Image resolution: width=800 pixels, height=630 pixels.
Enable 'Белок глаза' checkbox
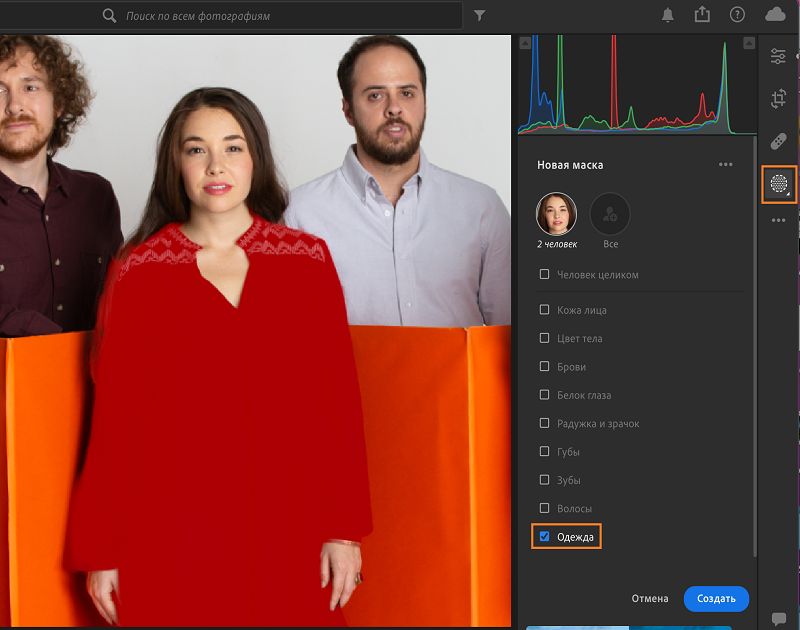click(x=544, y=395)
